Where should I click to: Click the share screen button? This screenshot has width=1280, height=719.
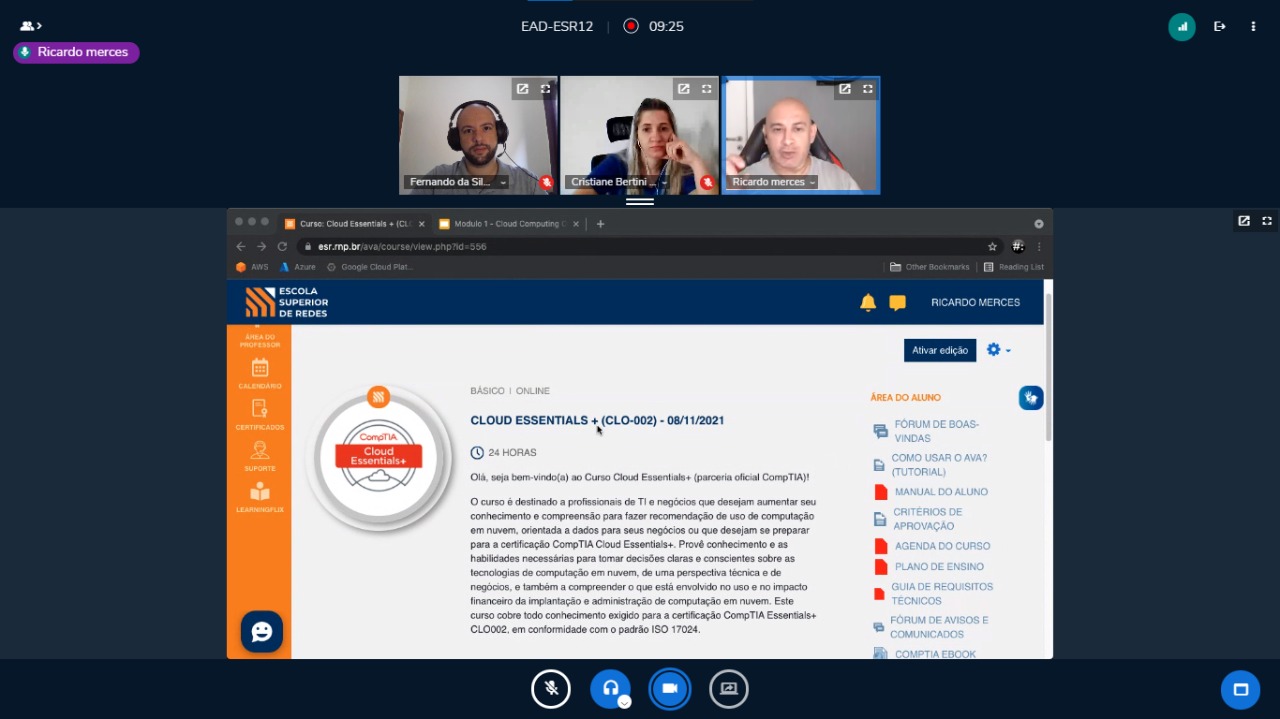point(729,689)
